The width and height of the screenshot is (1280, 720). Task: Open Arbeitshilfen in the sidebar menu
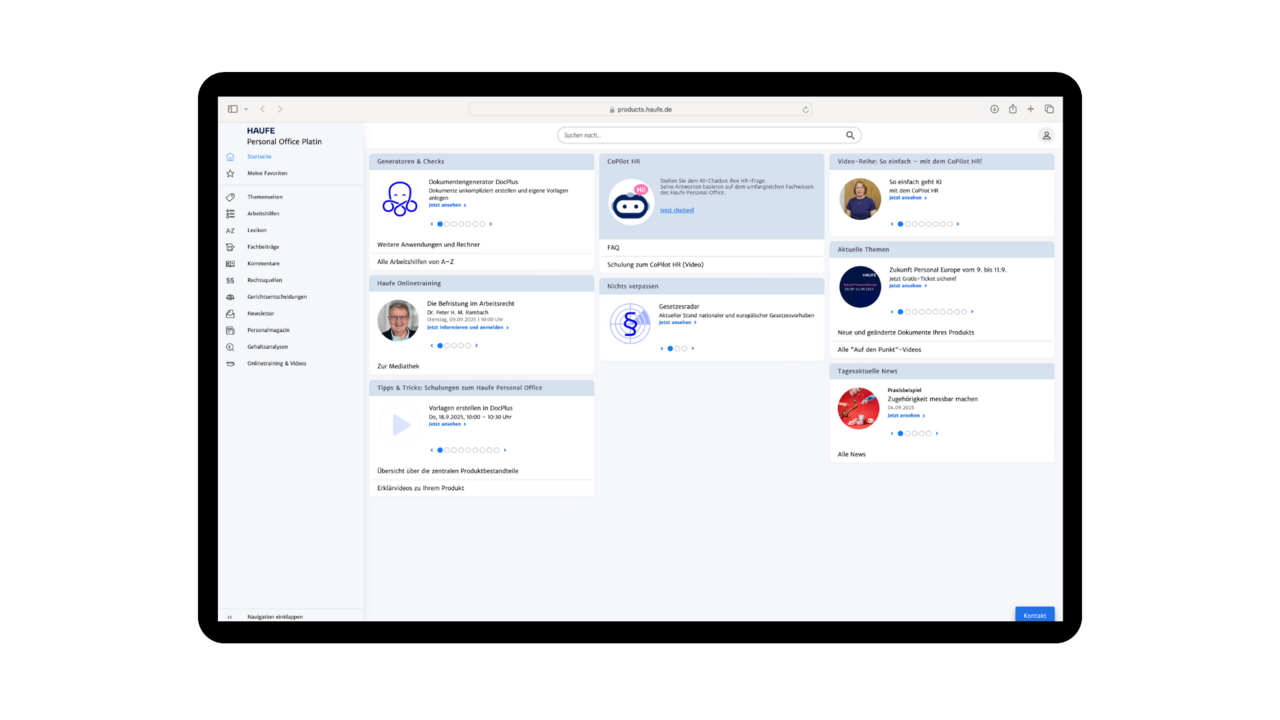coord(263,214)
